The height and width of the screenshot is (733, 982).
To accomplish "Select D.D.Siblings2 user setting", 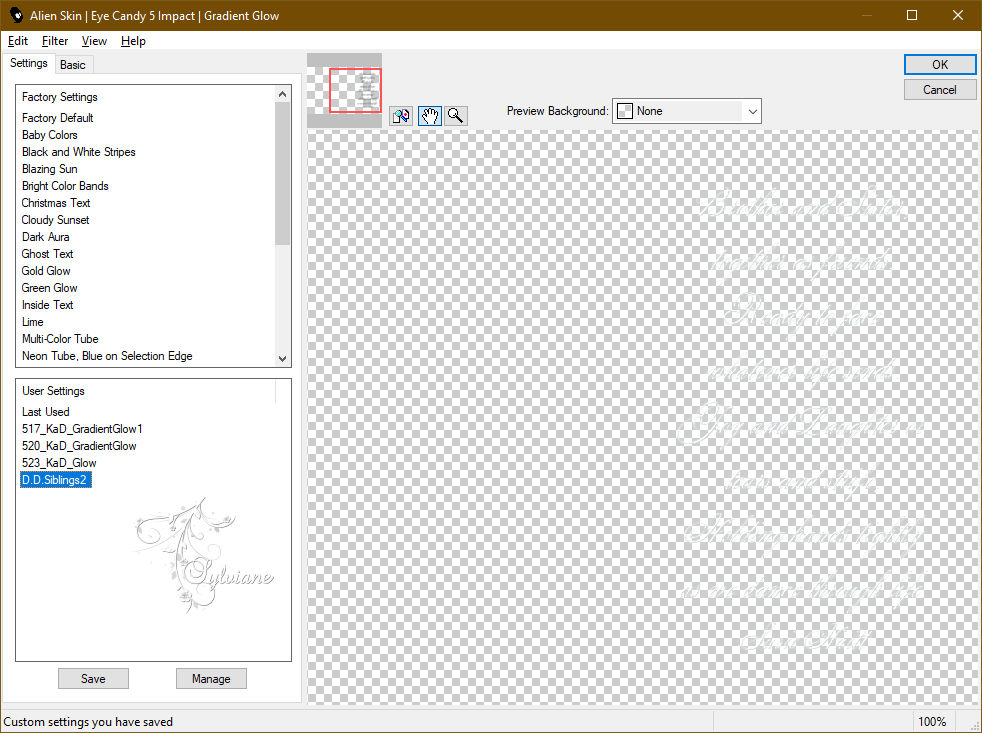I will 56,479.
